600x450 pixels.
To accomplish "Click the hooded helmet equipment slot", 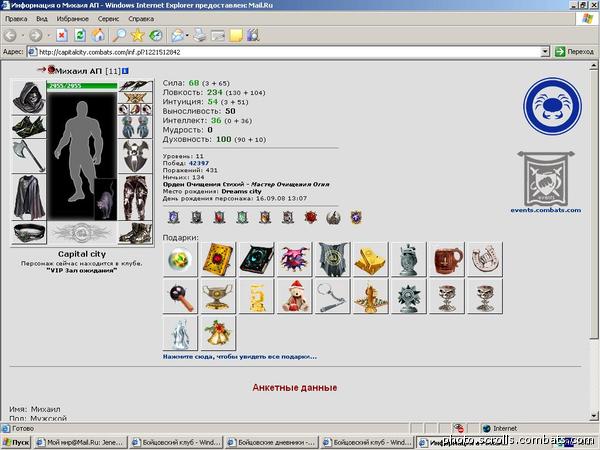I will coord(29,97).
